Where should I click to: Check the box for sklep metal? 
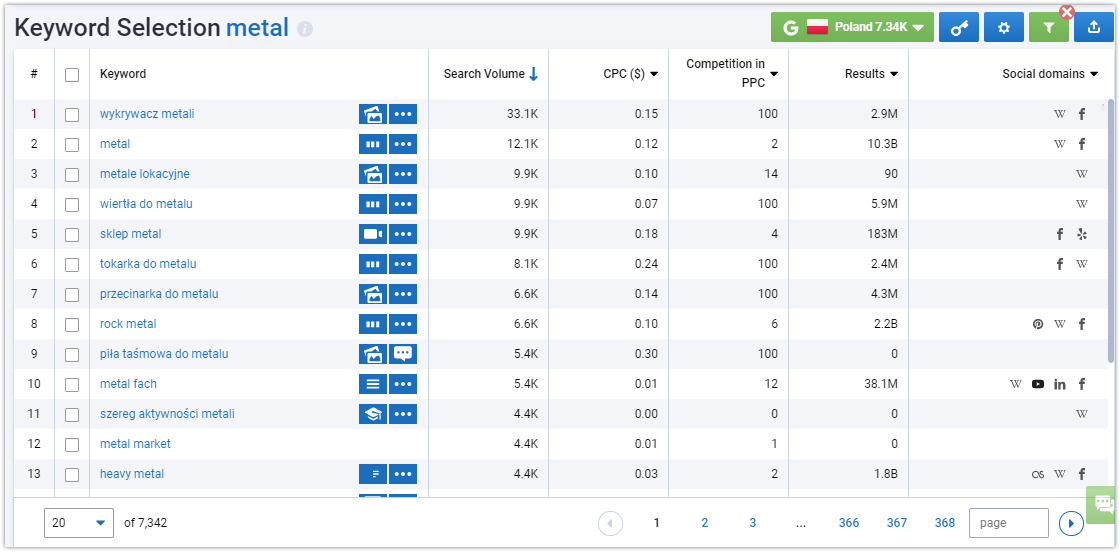(72, 234)
